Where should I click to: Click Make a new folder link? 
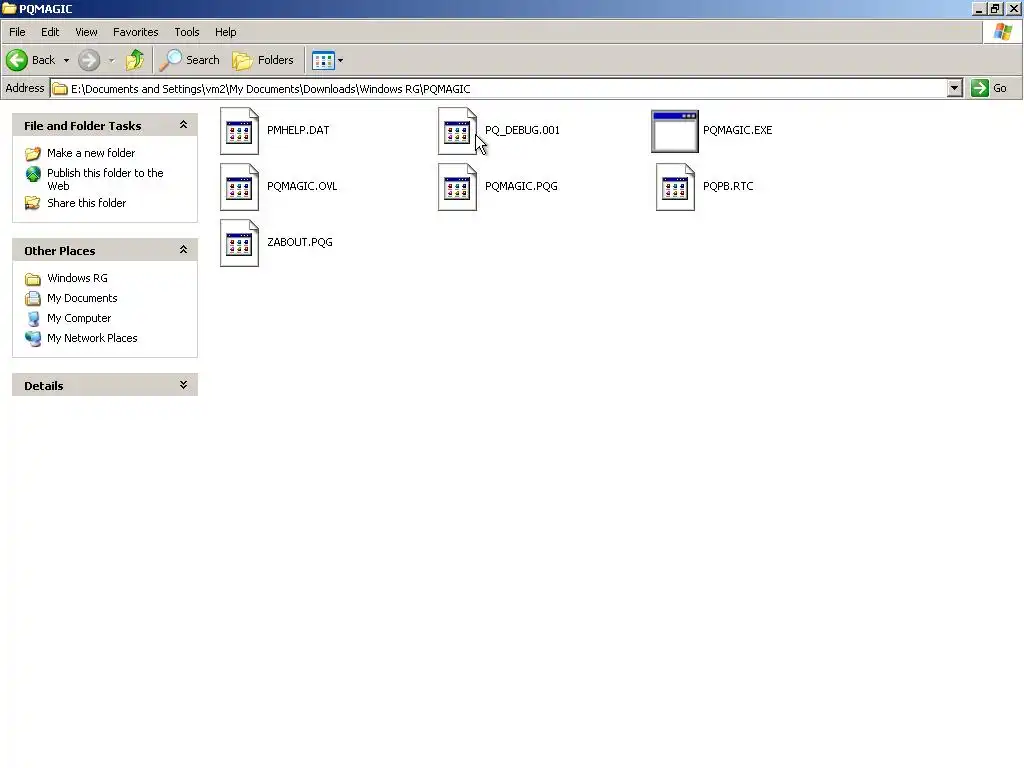click(91, 153)
